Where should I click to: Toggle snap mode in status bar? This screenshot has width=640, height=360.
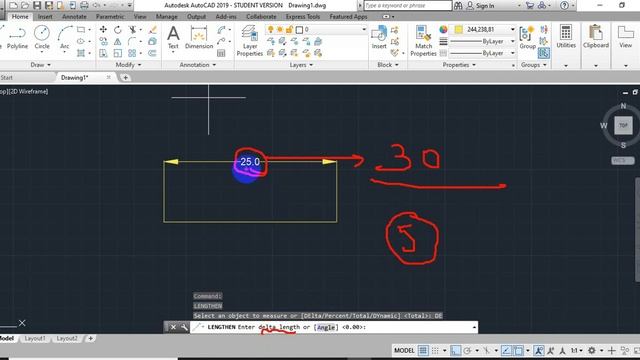point(436,350)
